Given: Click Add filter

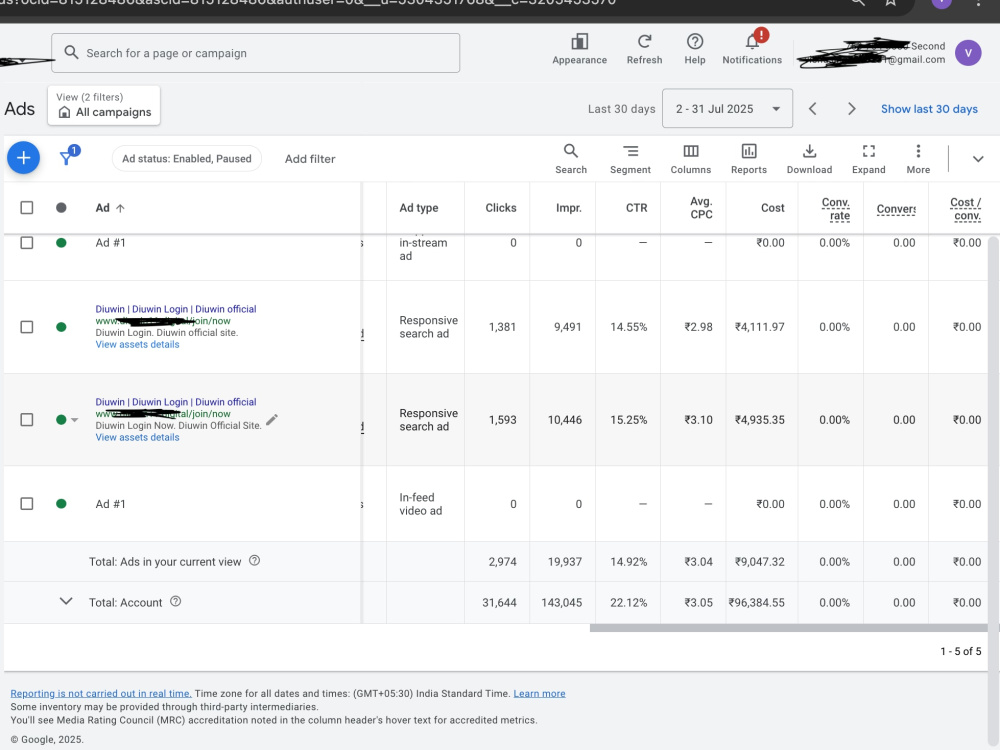Looking at the screenshot, I should coord(310,159).
